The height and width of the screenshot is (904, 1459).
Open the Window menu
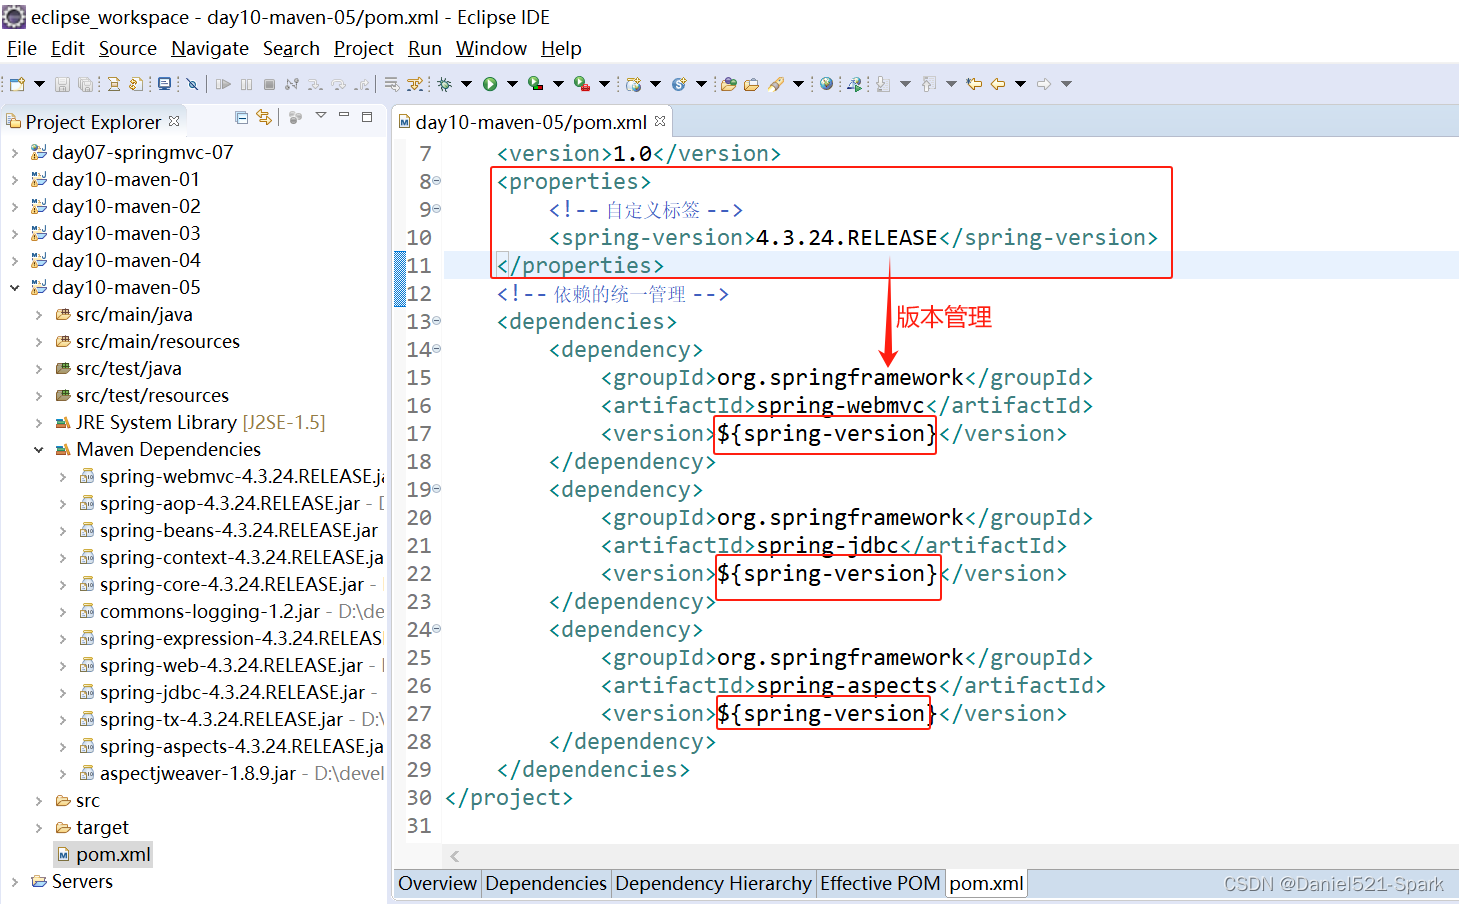point(491,48)
